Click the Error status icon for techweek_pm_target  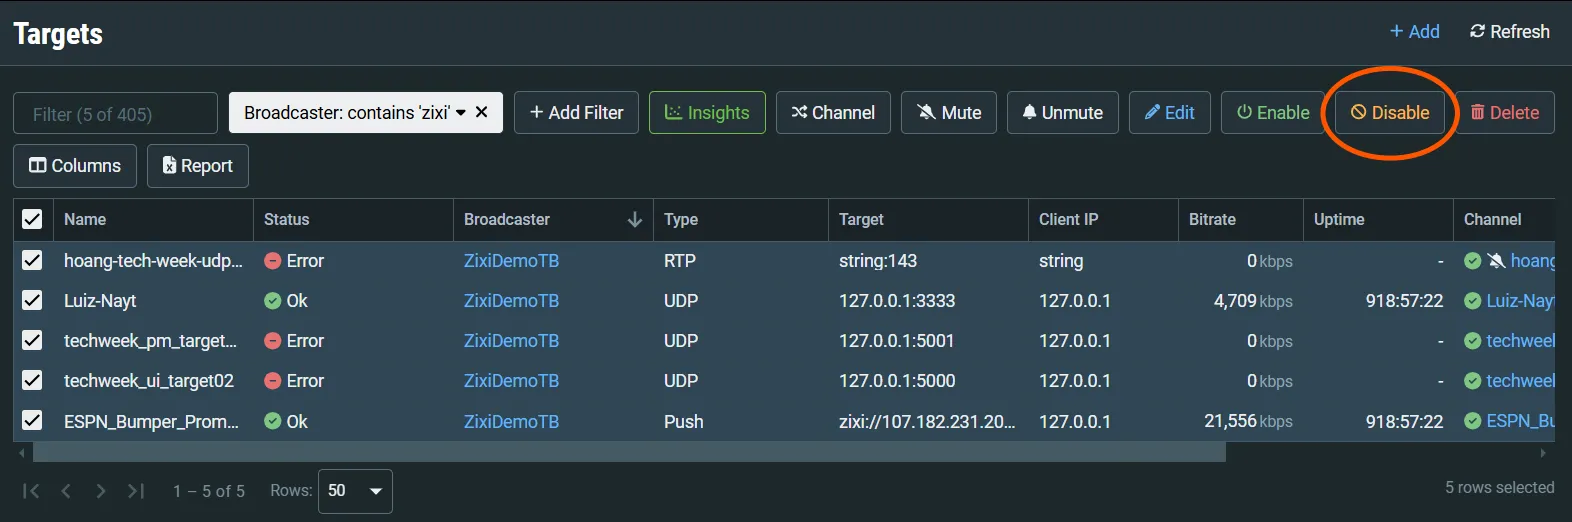272,341
